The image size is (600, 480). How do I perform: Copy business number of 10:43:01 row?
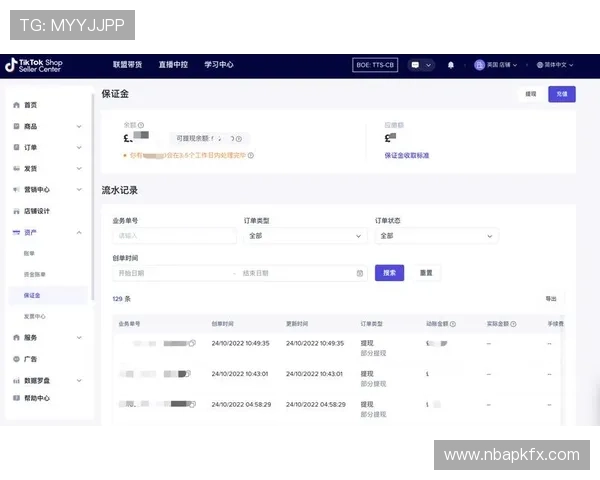click(x=188, y=374)
